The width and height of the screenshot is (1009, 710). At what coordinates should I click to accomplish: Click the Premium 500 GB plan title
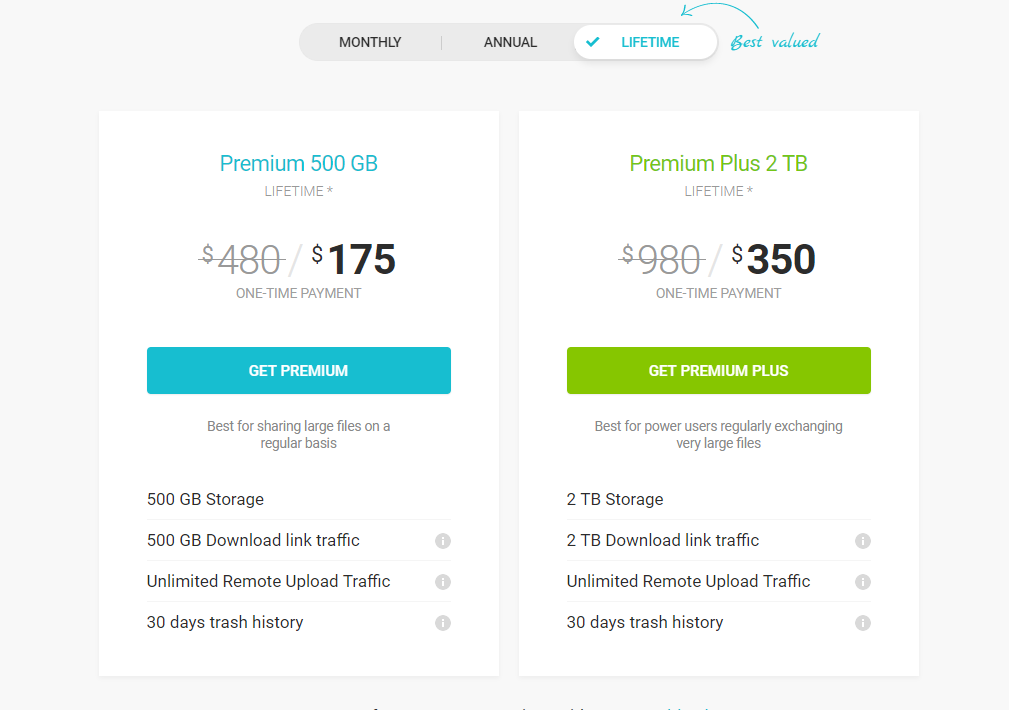click(x=299, y=164)
